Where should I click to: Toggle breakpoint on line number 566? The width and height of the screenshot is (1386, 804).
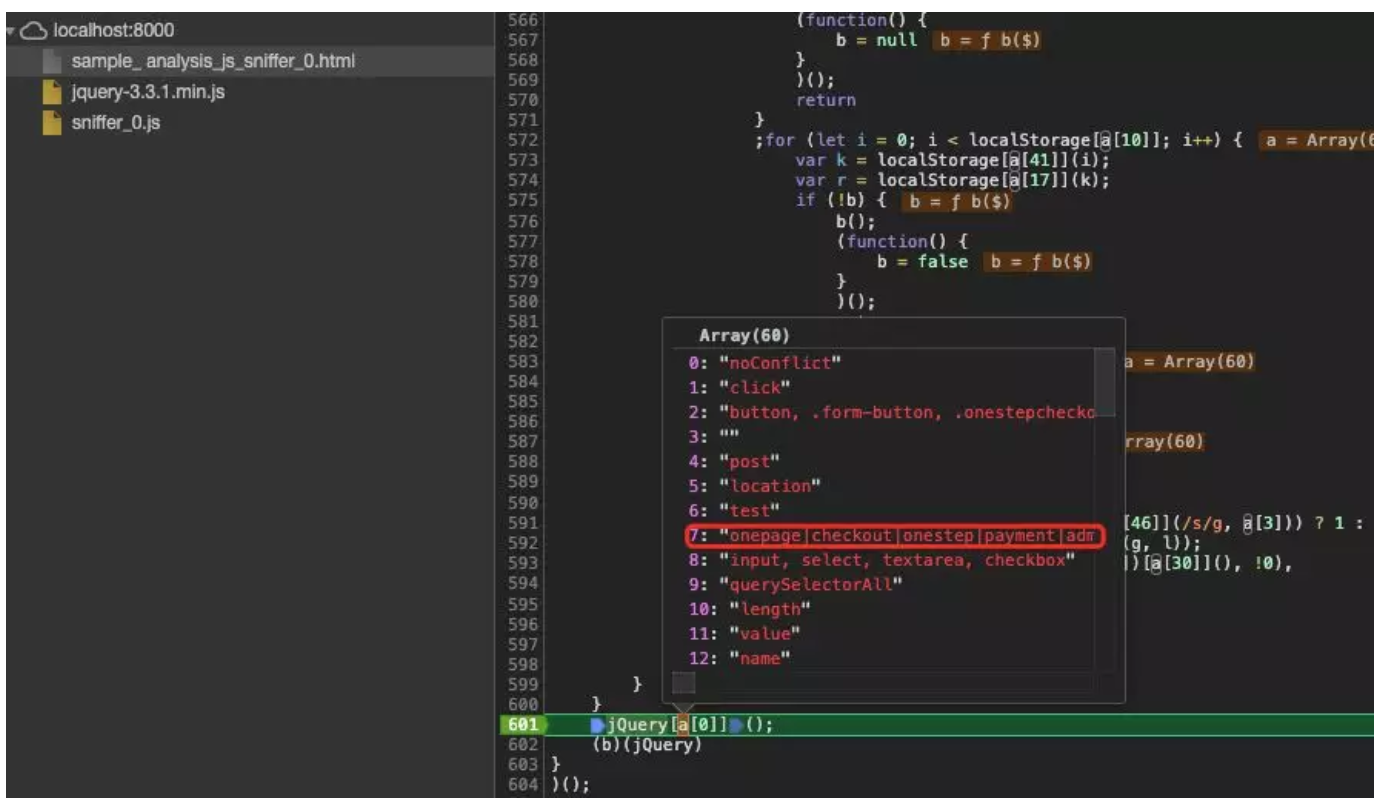click(x=523, y=21)
